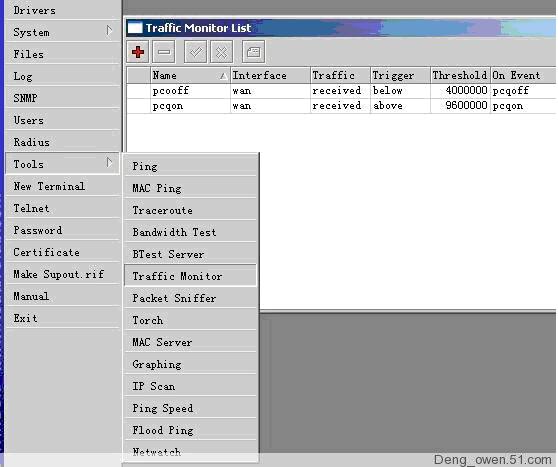558x467 pixels.
Task: Click Exit in the sidebar
Action: click(63, 318)
